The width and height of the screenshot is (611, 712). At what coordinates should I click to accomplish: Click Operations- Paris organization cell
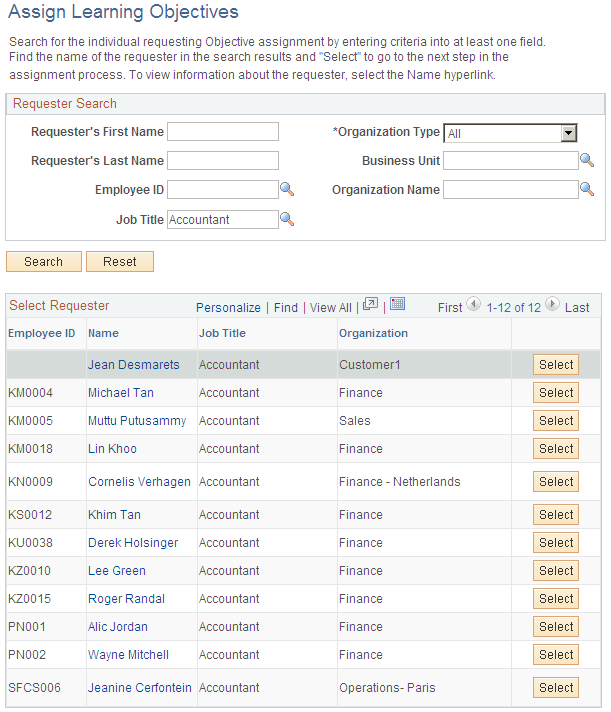click(x=387, y=688)
